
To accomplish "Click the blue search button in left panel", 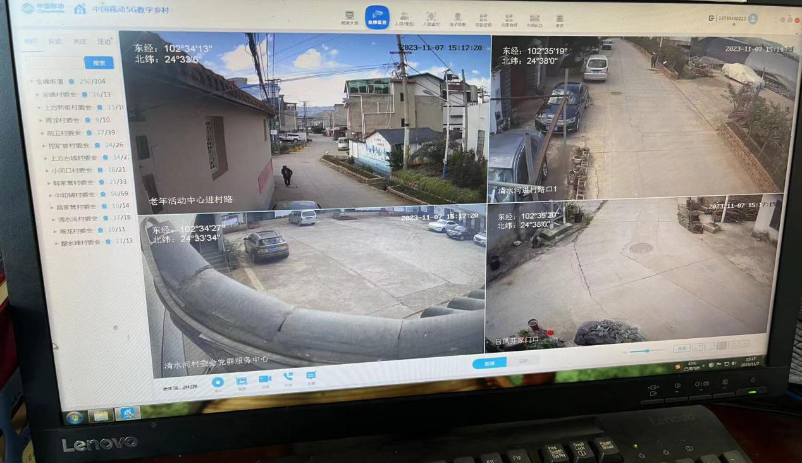I will [99, 62].
